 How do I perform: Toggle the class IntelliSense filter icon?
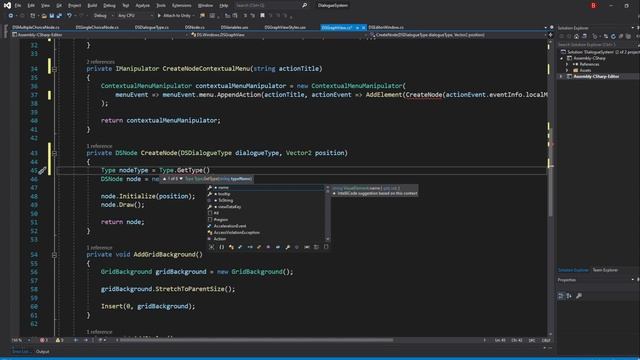point(231,247)
